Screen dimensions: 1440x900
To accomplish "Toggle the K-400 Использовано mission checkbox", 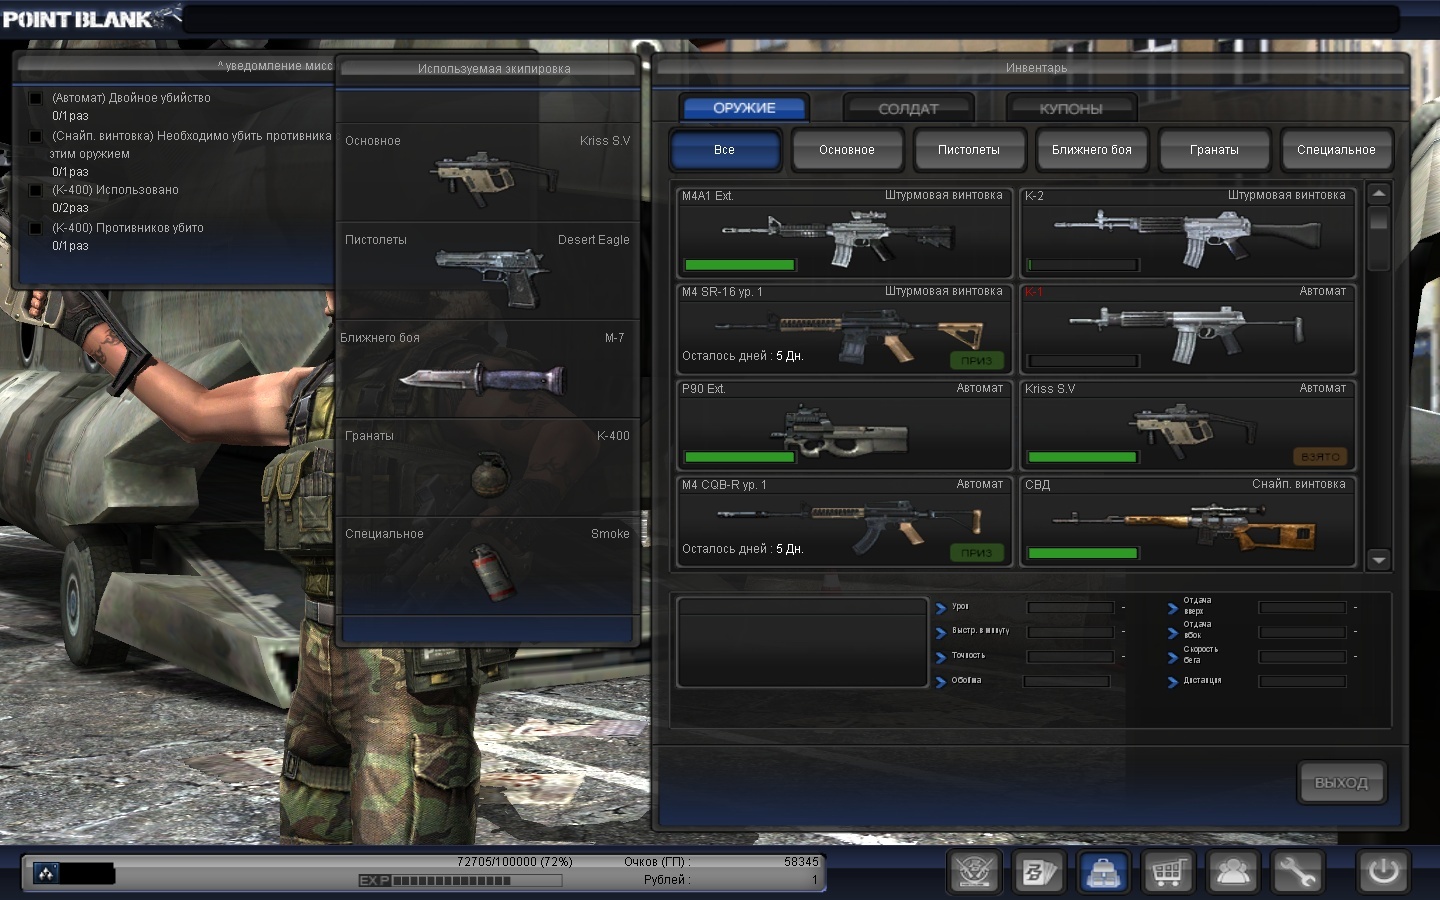I will pos(36,190).
